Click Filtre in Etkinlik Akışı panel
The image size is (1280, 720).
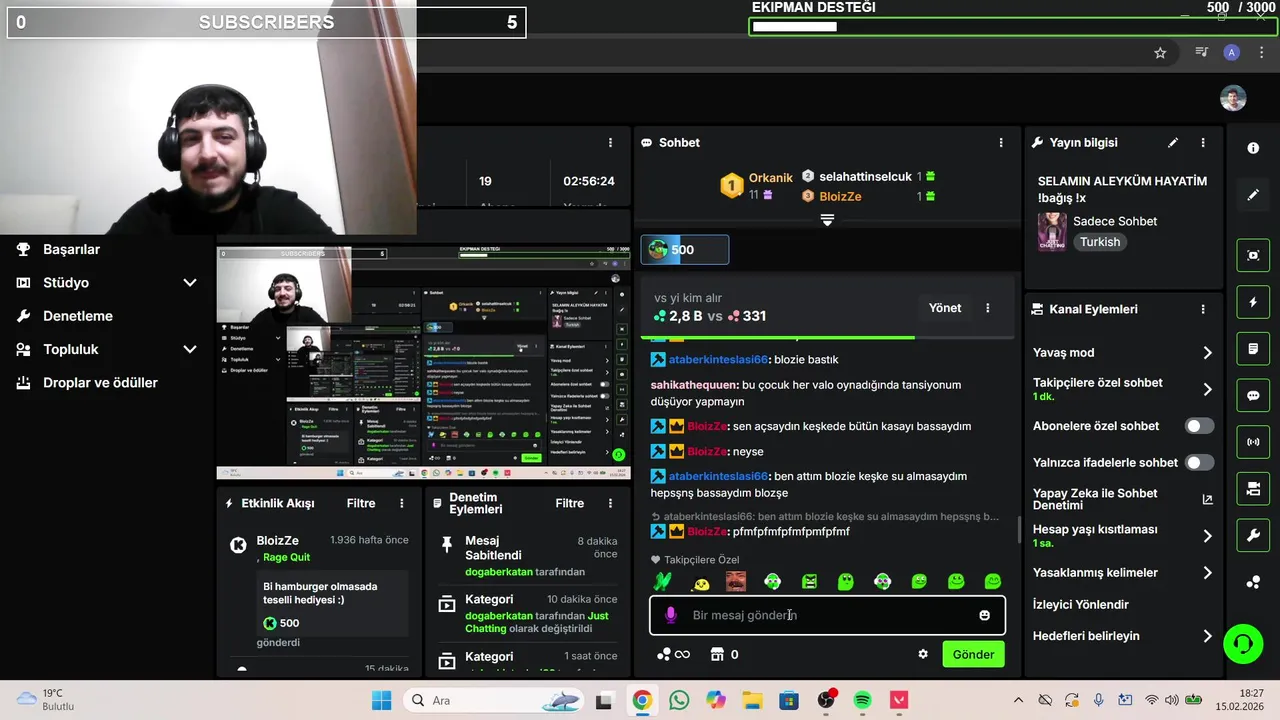(361, 504)
